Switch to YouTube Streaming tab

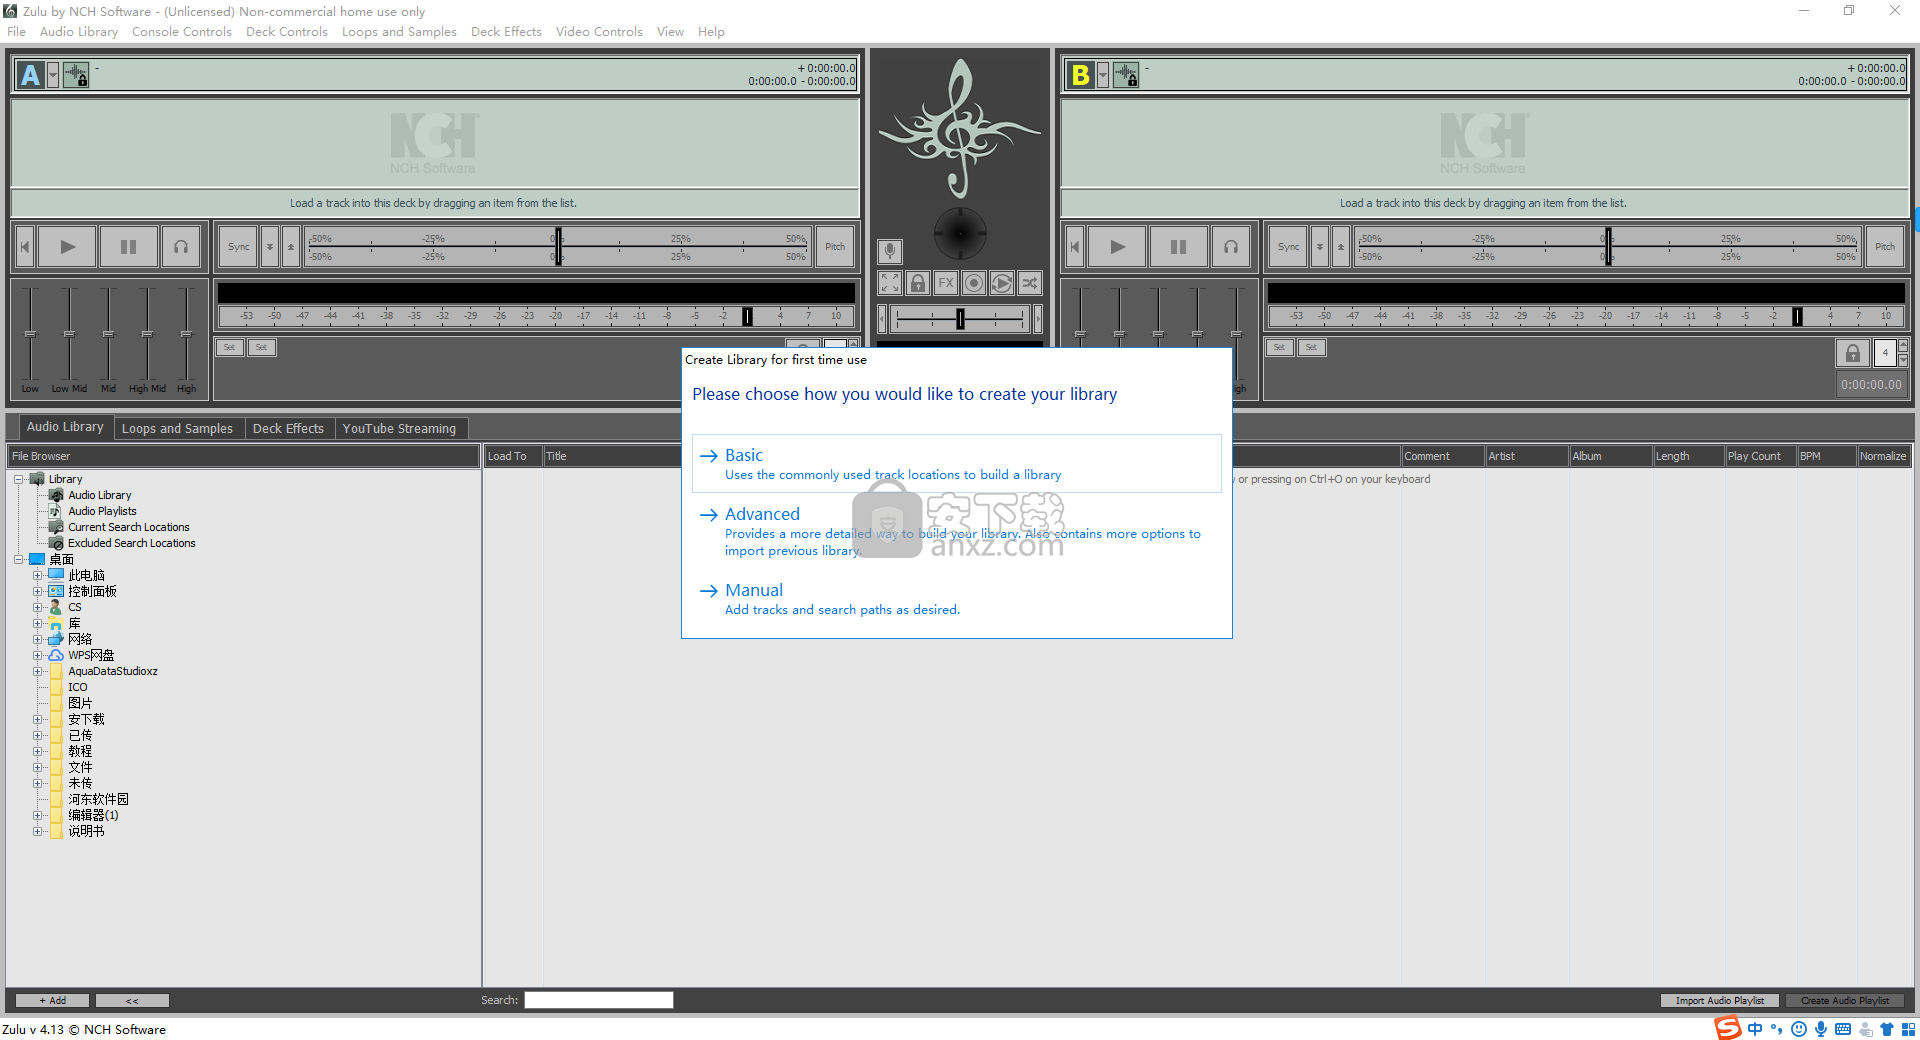click(x=399, y=428)
